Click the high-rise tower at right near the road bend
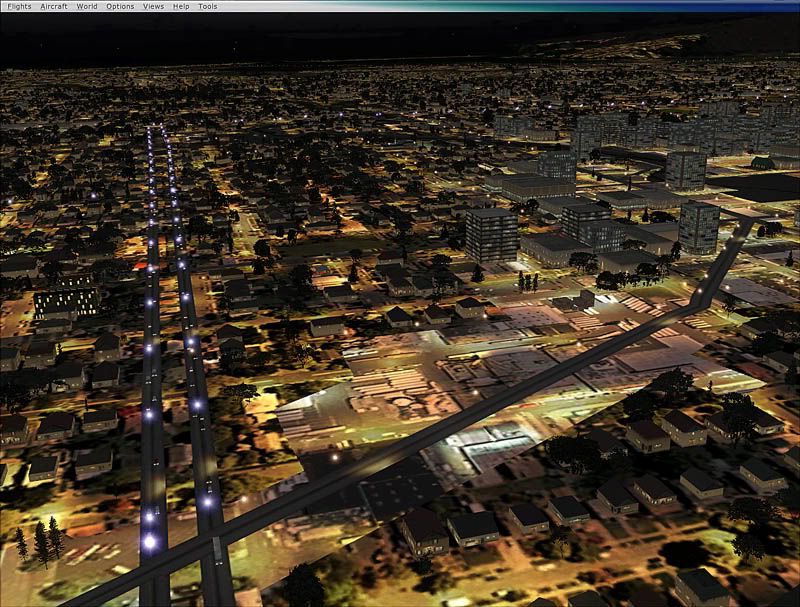800x607 pixels. click(698, 227)
